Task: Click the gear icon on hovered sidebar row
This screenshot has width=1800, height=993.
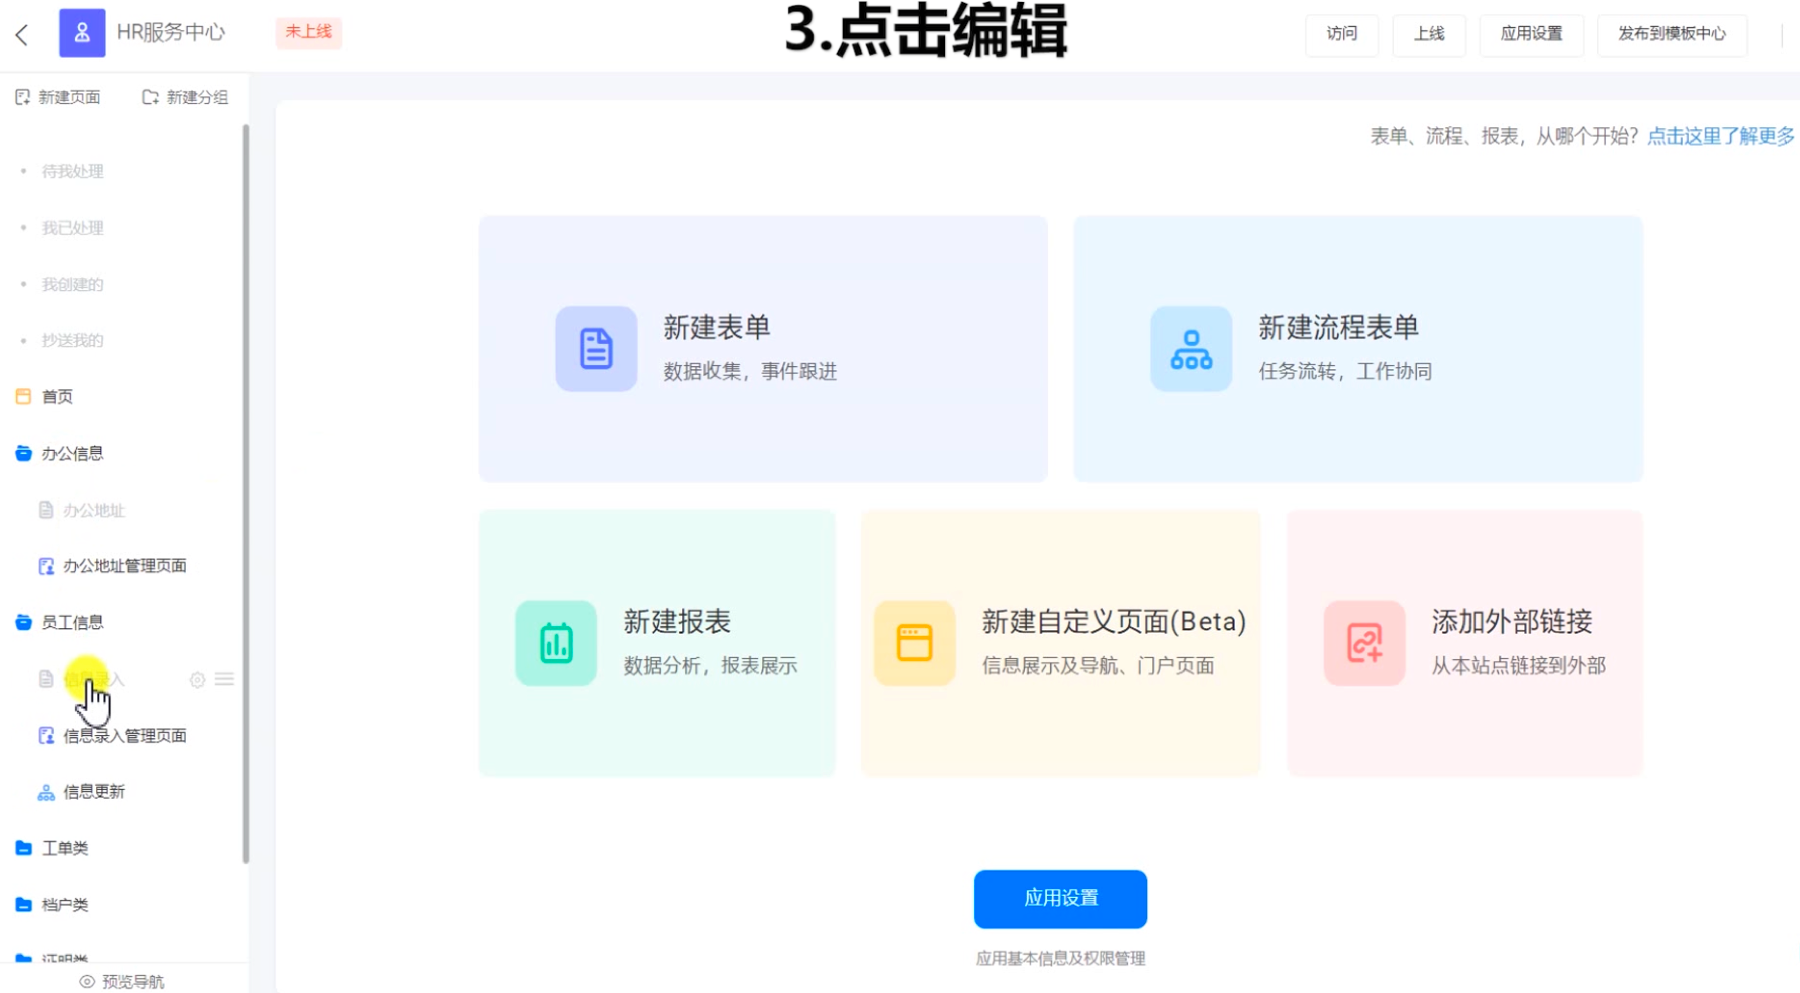Action: pyautogui.click(x=197, y=680)
